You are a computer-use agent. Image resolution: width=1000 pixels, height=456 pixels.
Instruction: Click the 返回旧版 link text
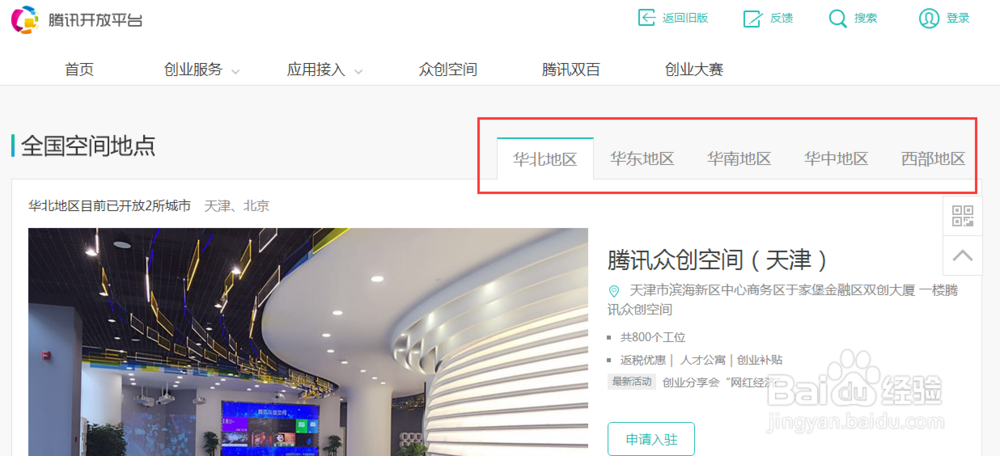point(685,18)
